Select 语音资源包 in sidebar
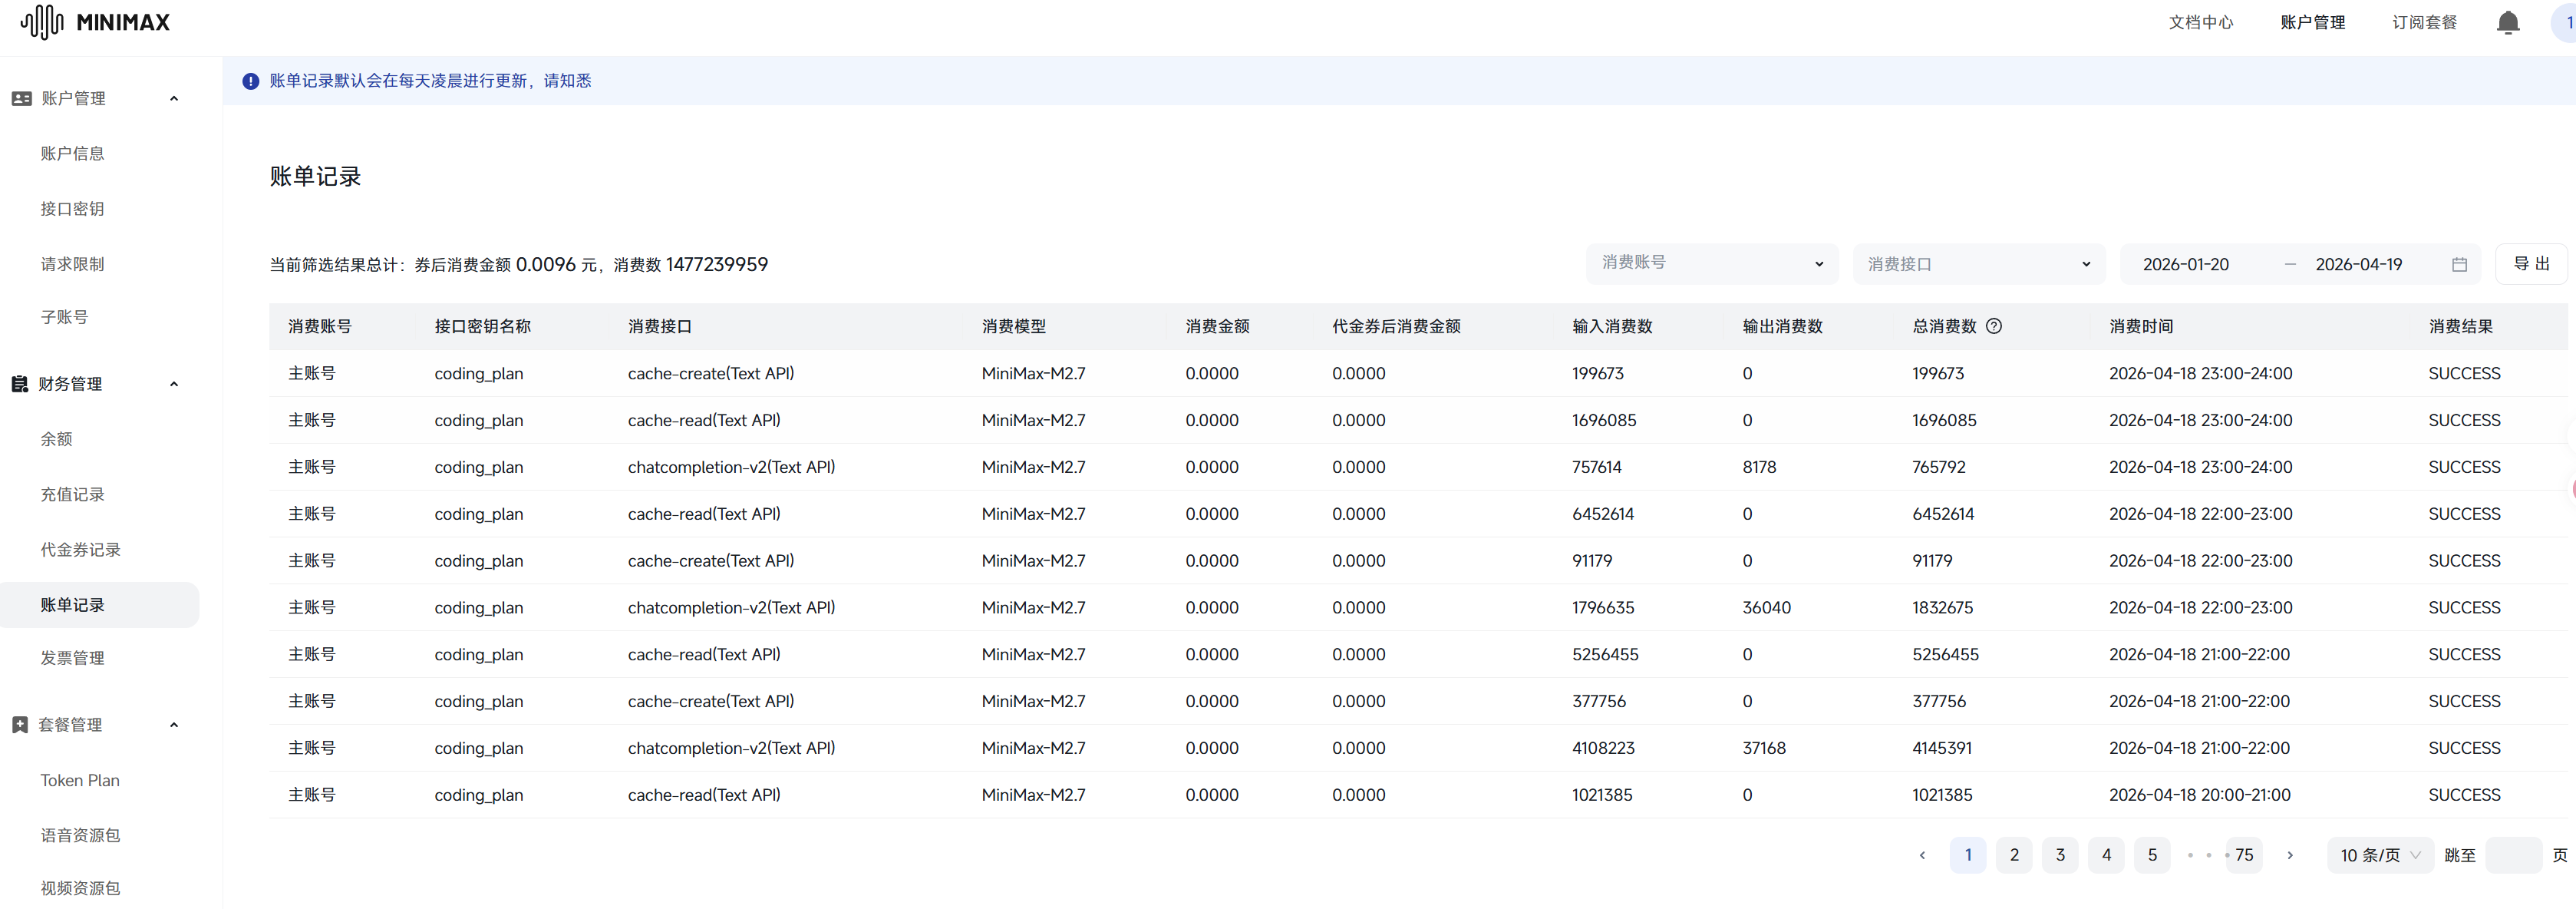This screenshot has height=909, width=2576. click(80, 835)
